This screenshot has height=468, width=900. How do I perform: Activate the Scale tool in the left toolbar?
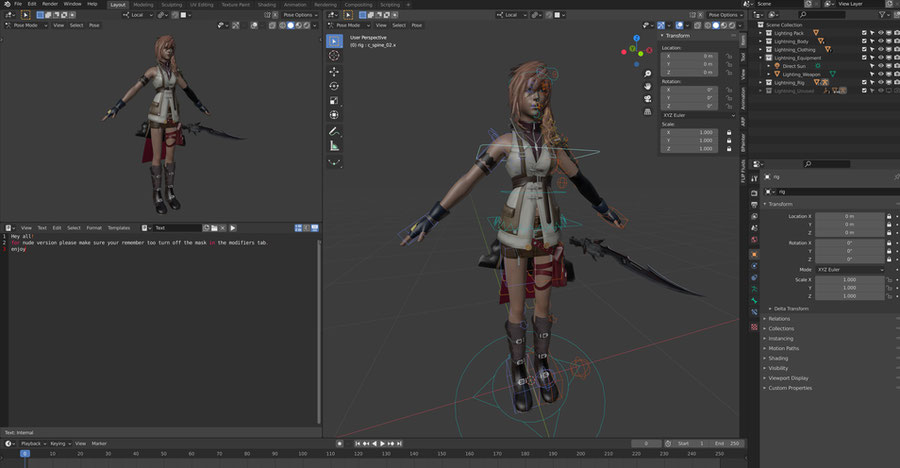pos(334,100)
